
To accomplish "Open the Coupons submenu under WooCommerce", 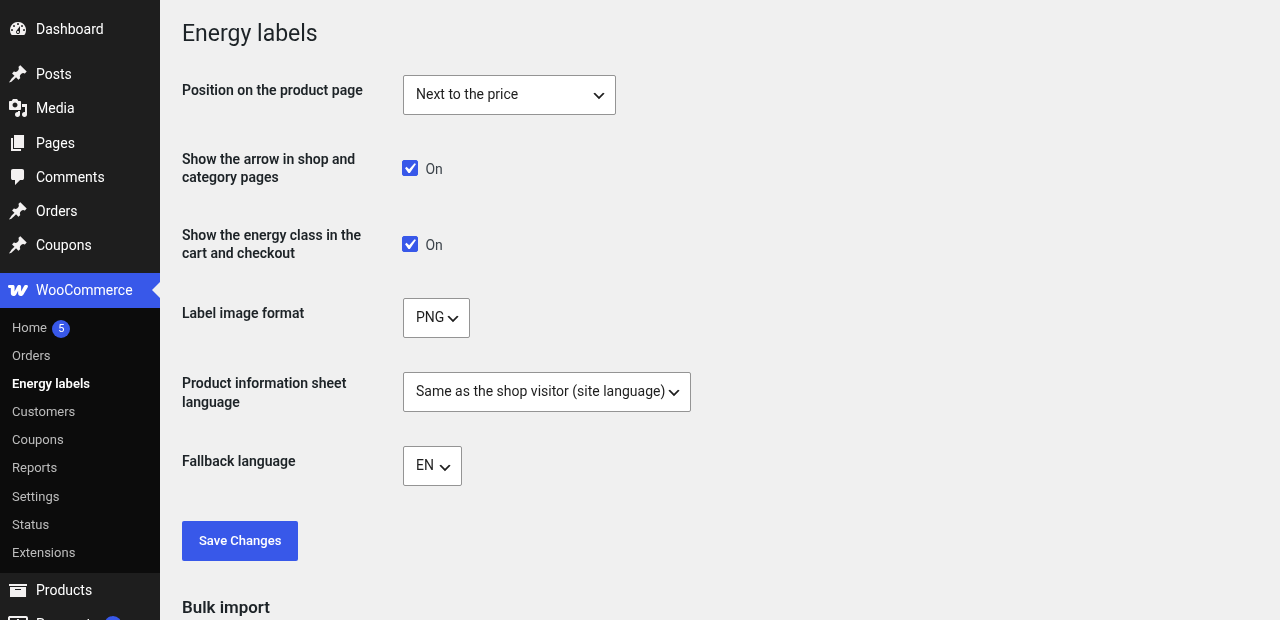I will (38, 440).
